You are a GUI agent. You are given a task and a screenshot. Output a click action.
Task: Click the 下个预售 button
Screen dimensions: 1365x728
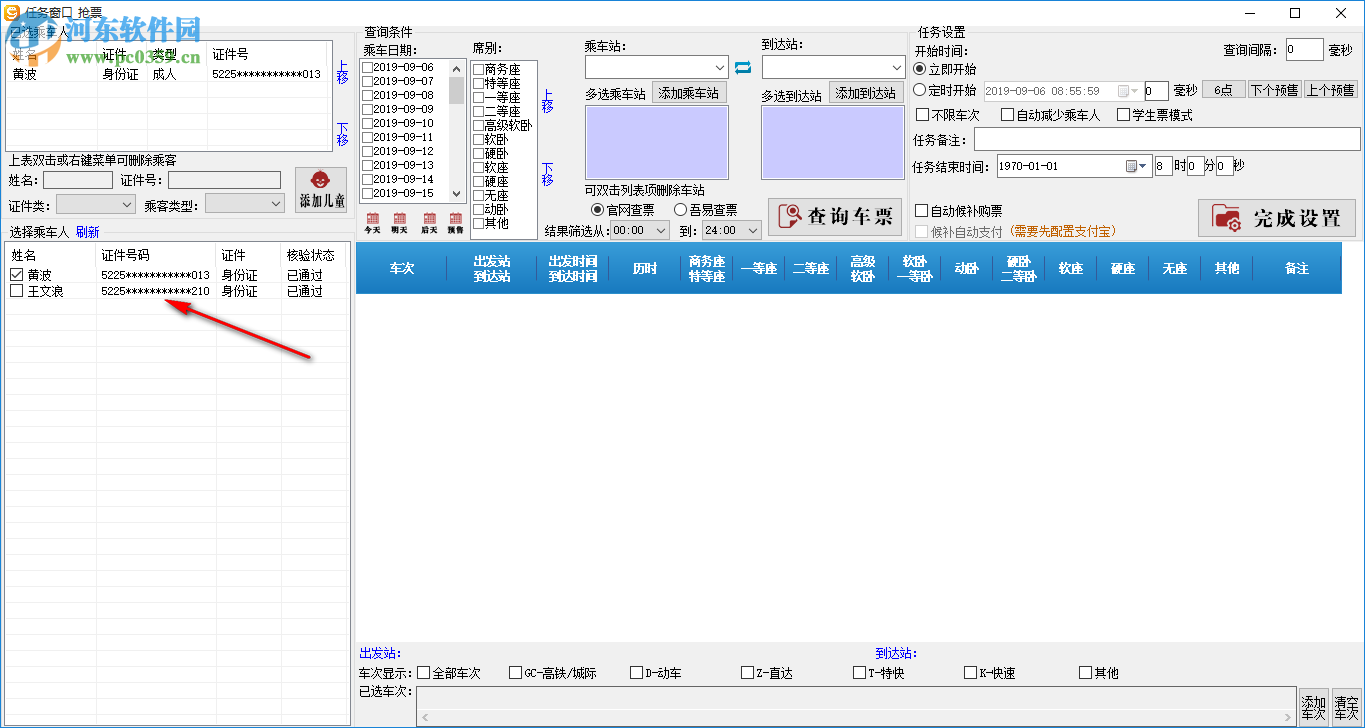coord(1274,90)
